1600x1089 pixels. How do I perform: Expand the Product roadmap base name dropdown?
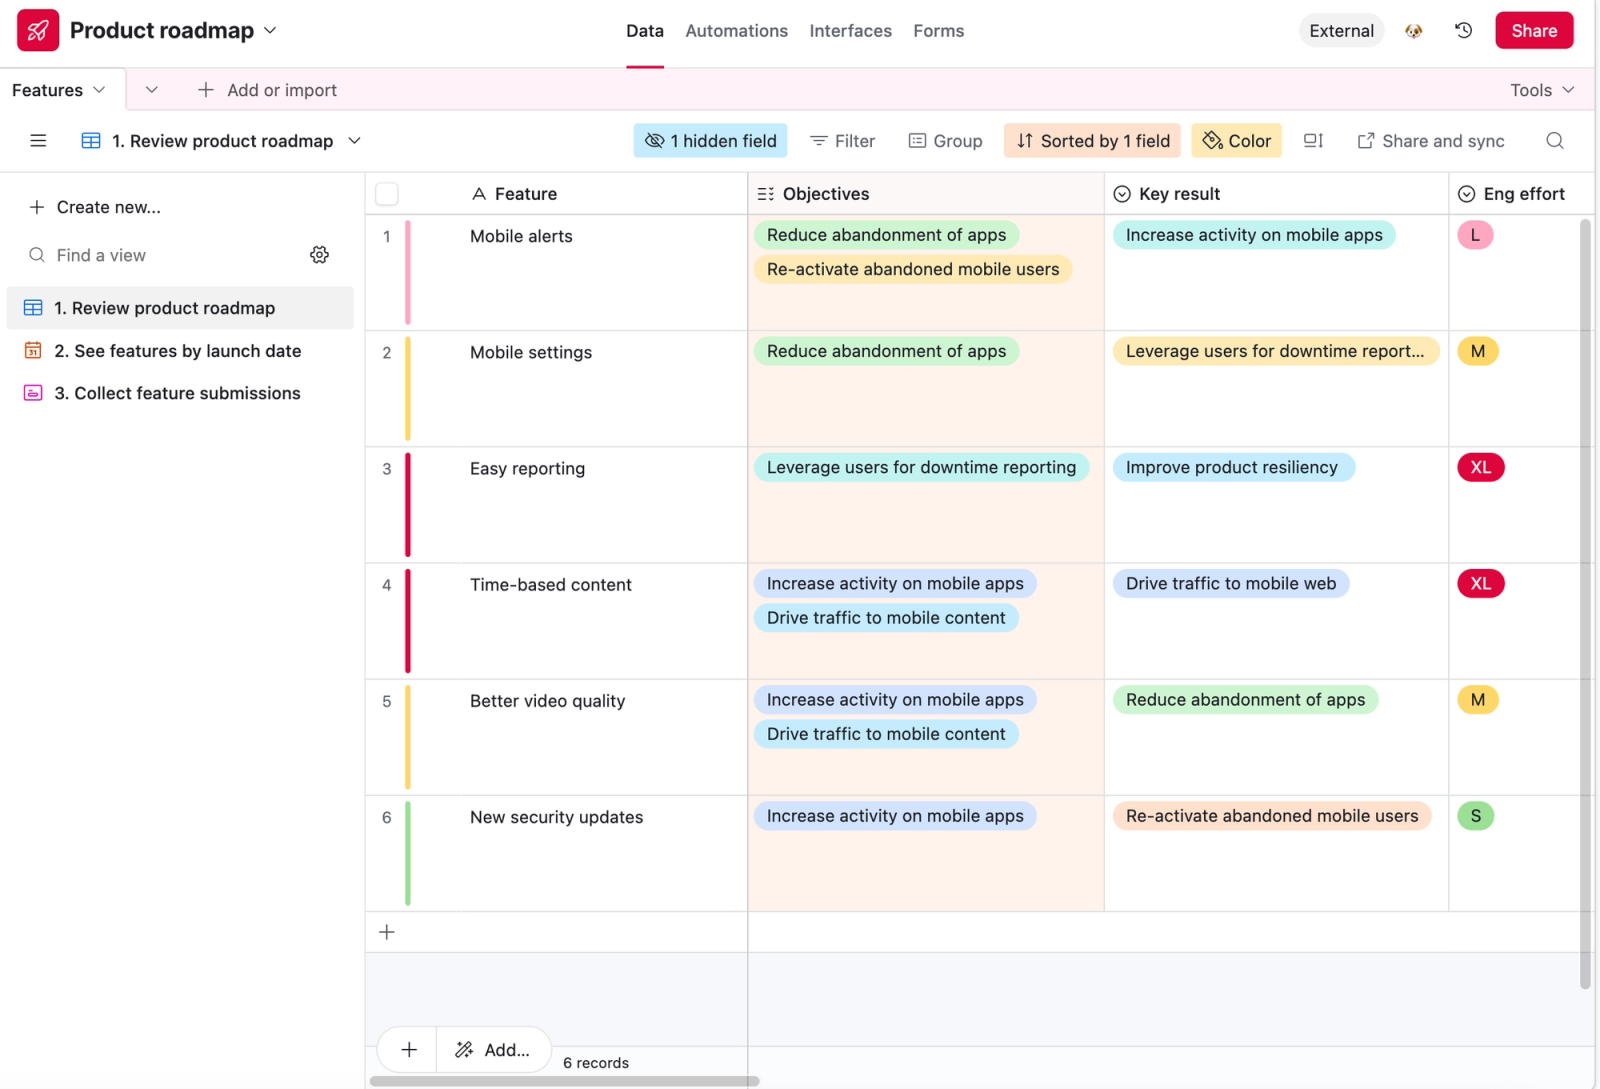tap(270, 31)
